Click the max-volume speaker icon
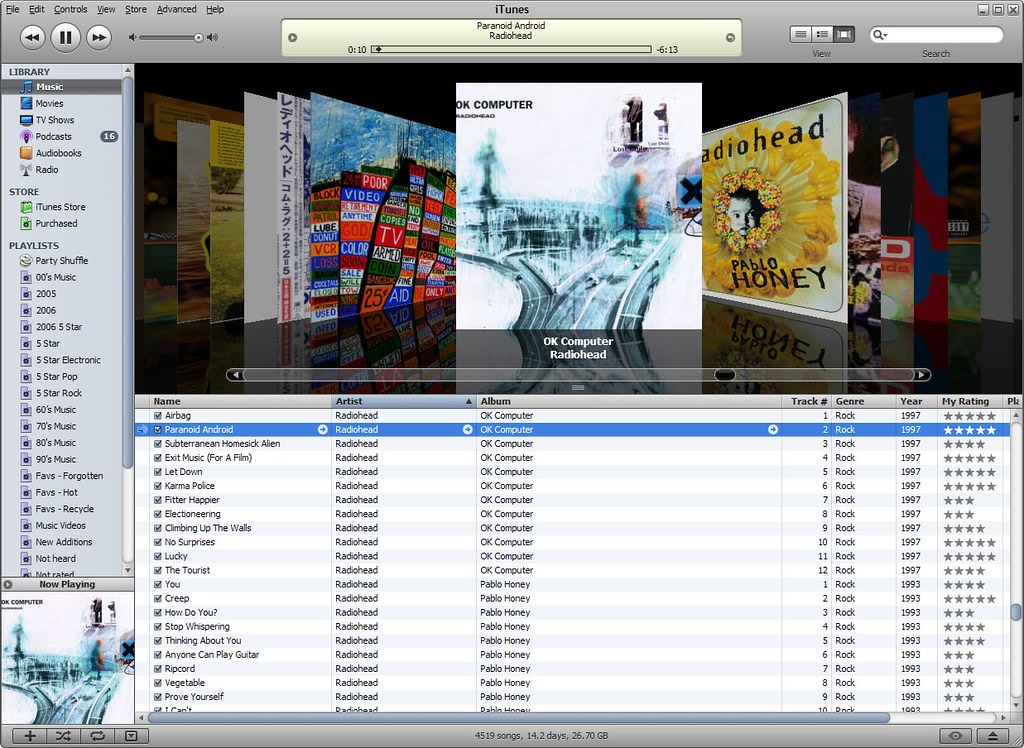The height and width of the screenshot is (748, 1024). (212, 37)
